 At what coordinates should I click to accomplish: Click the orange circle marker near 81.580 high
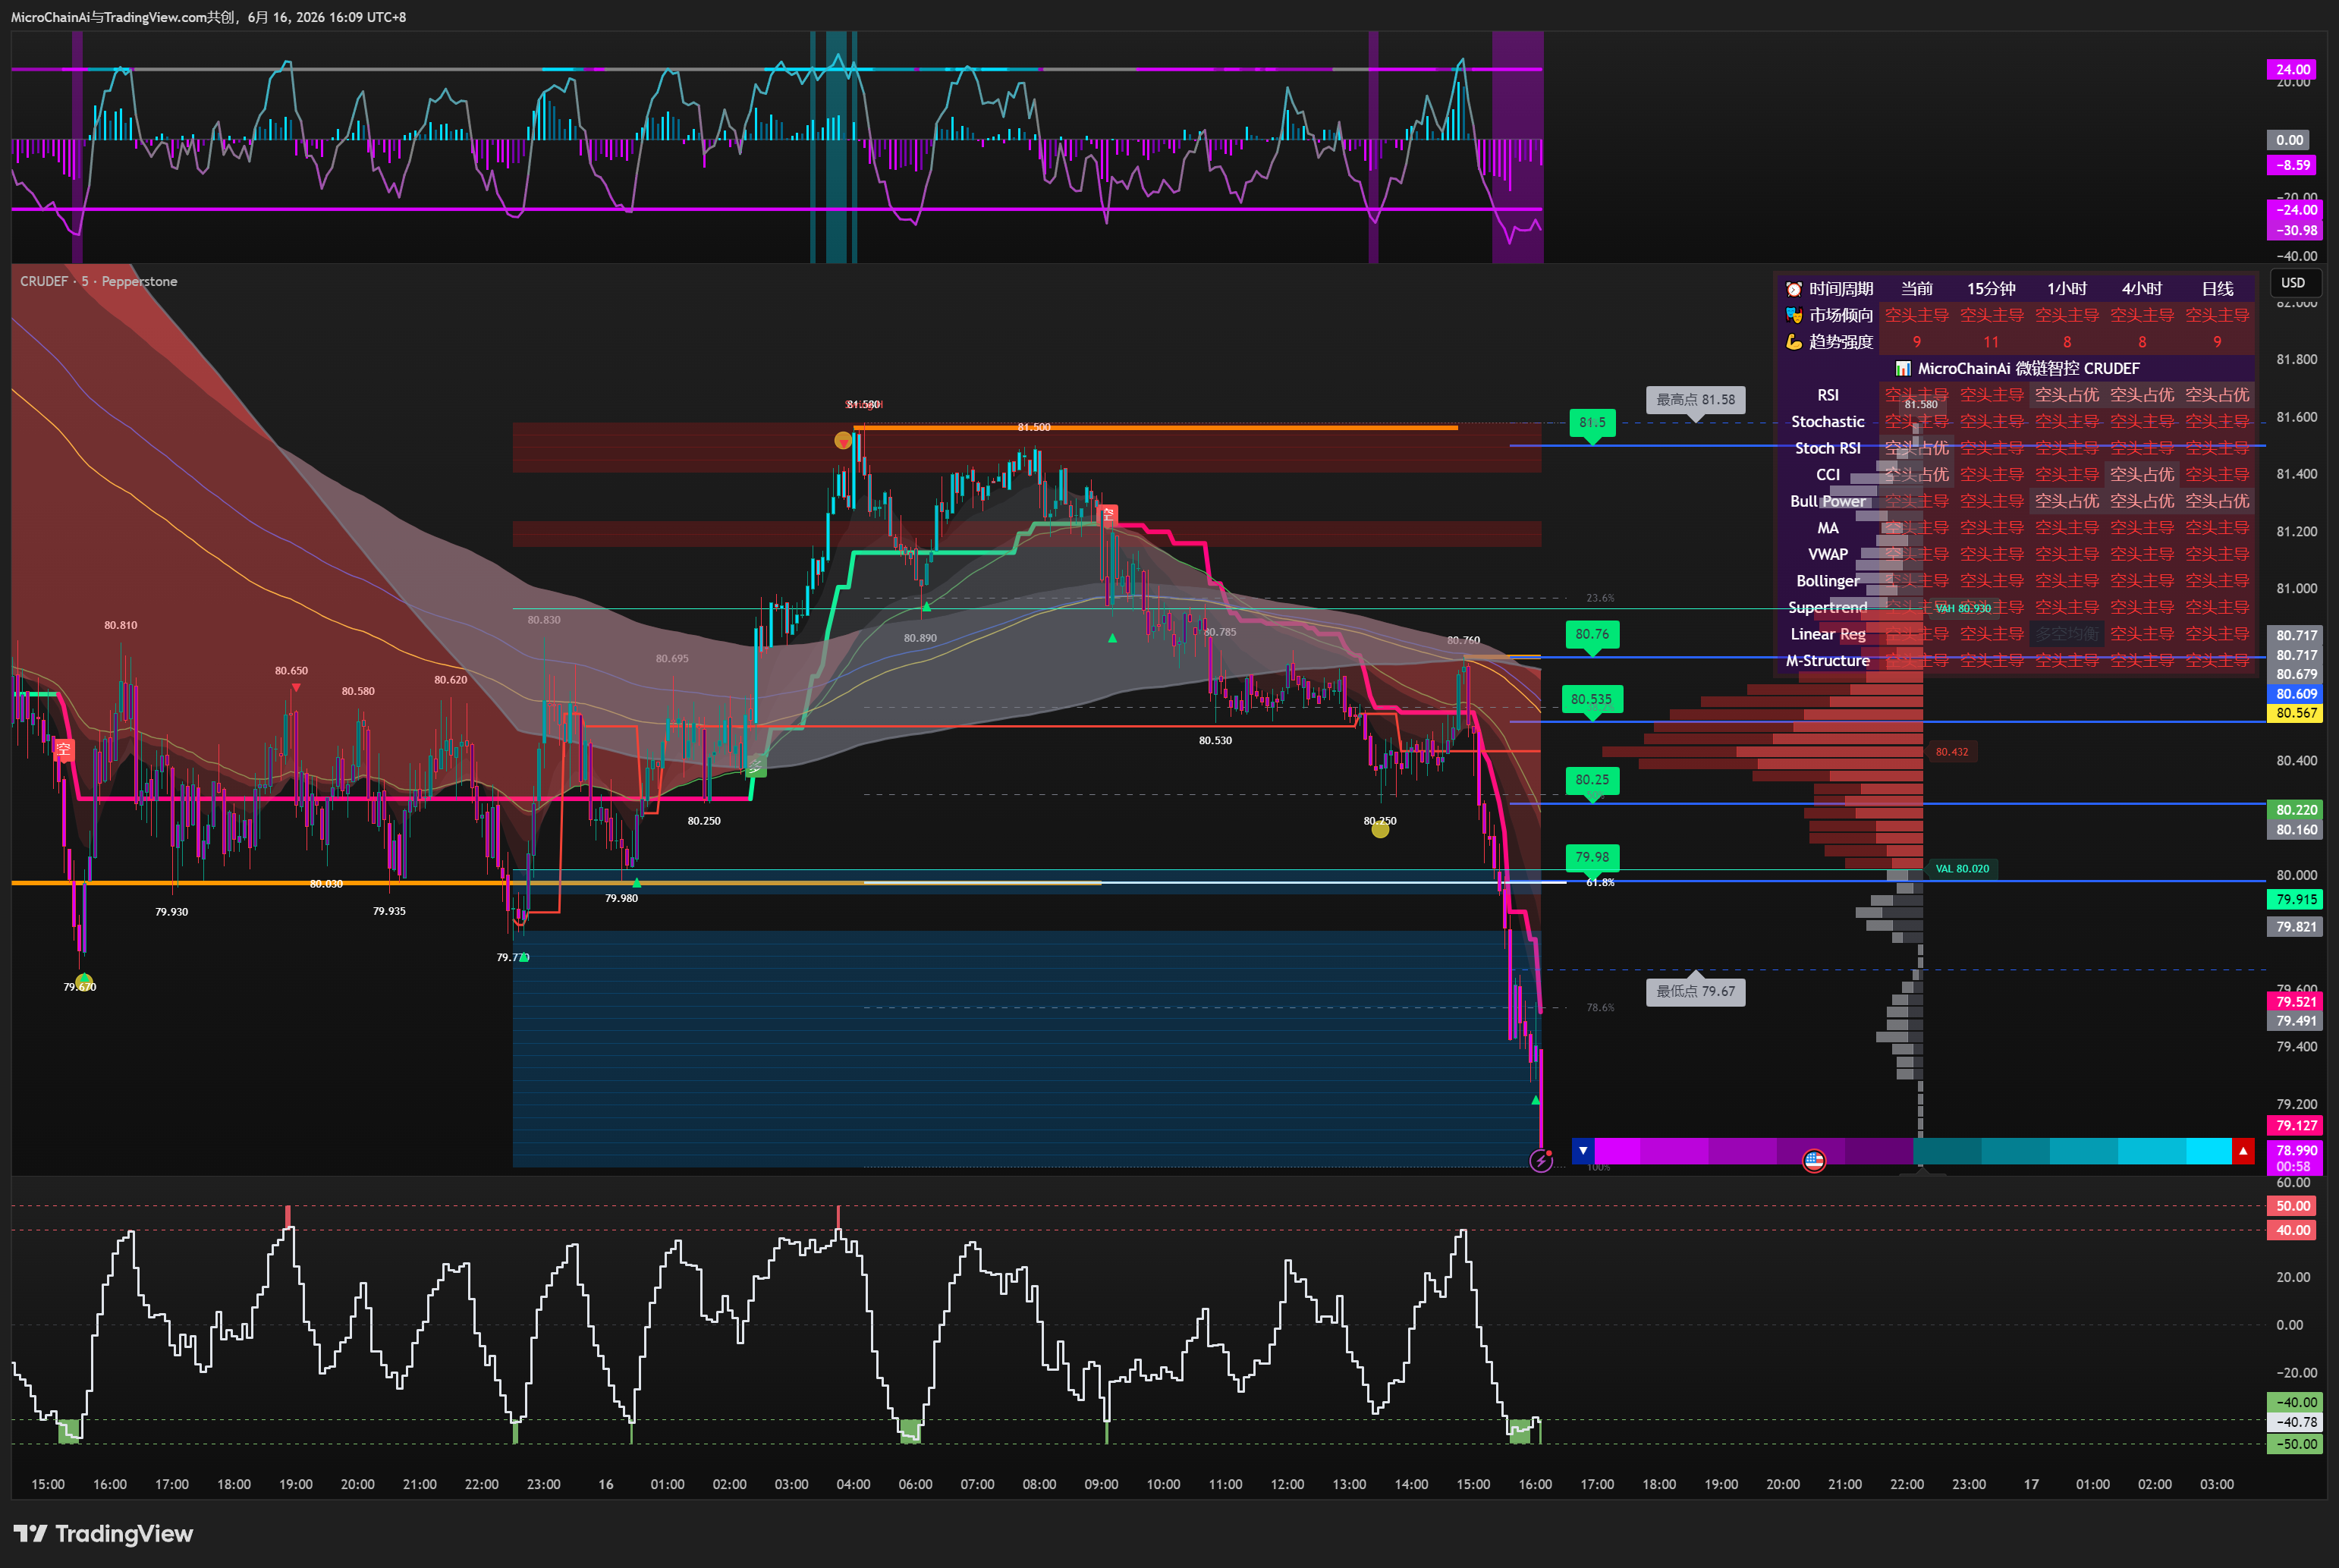(x=843, y=440)
